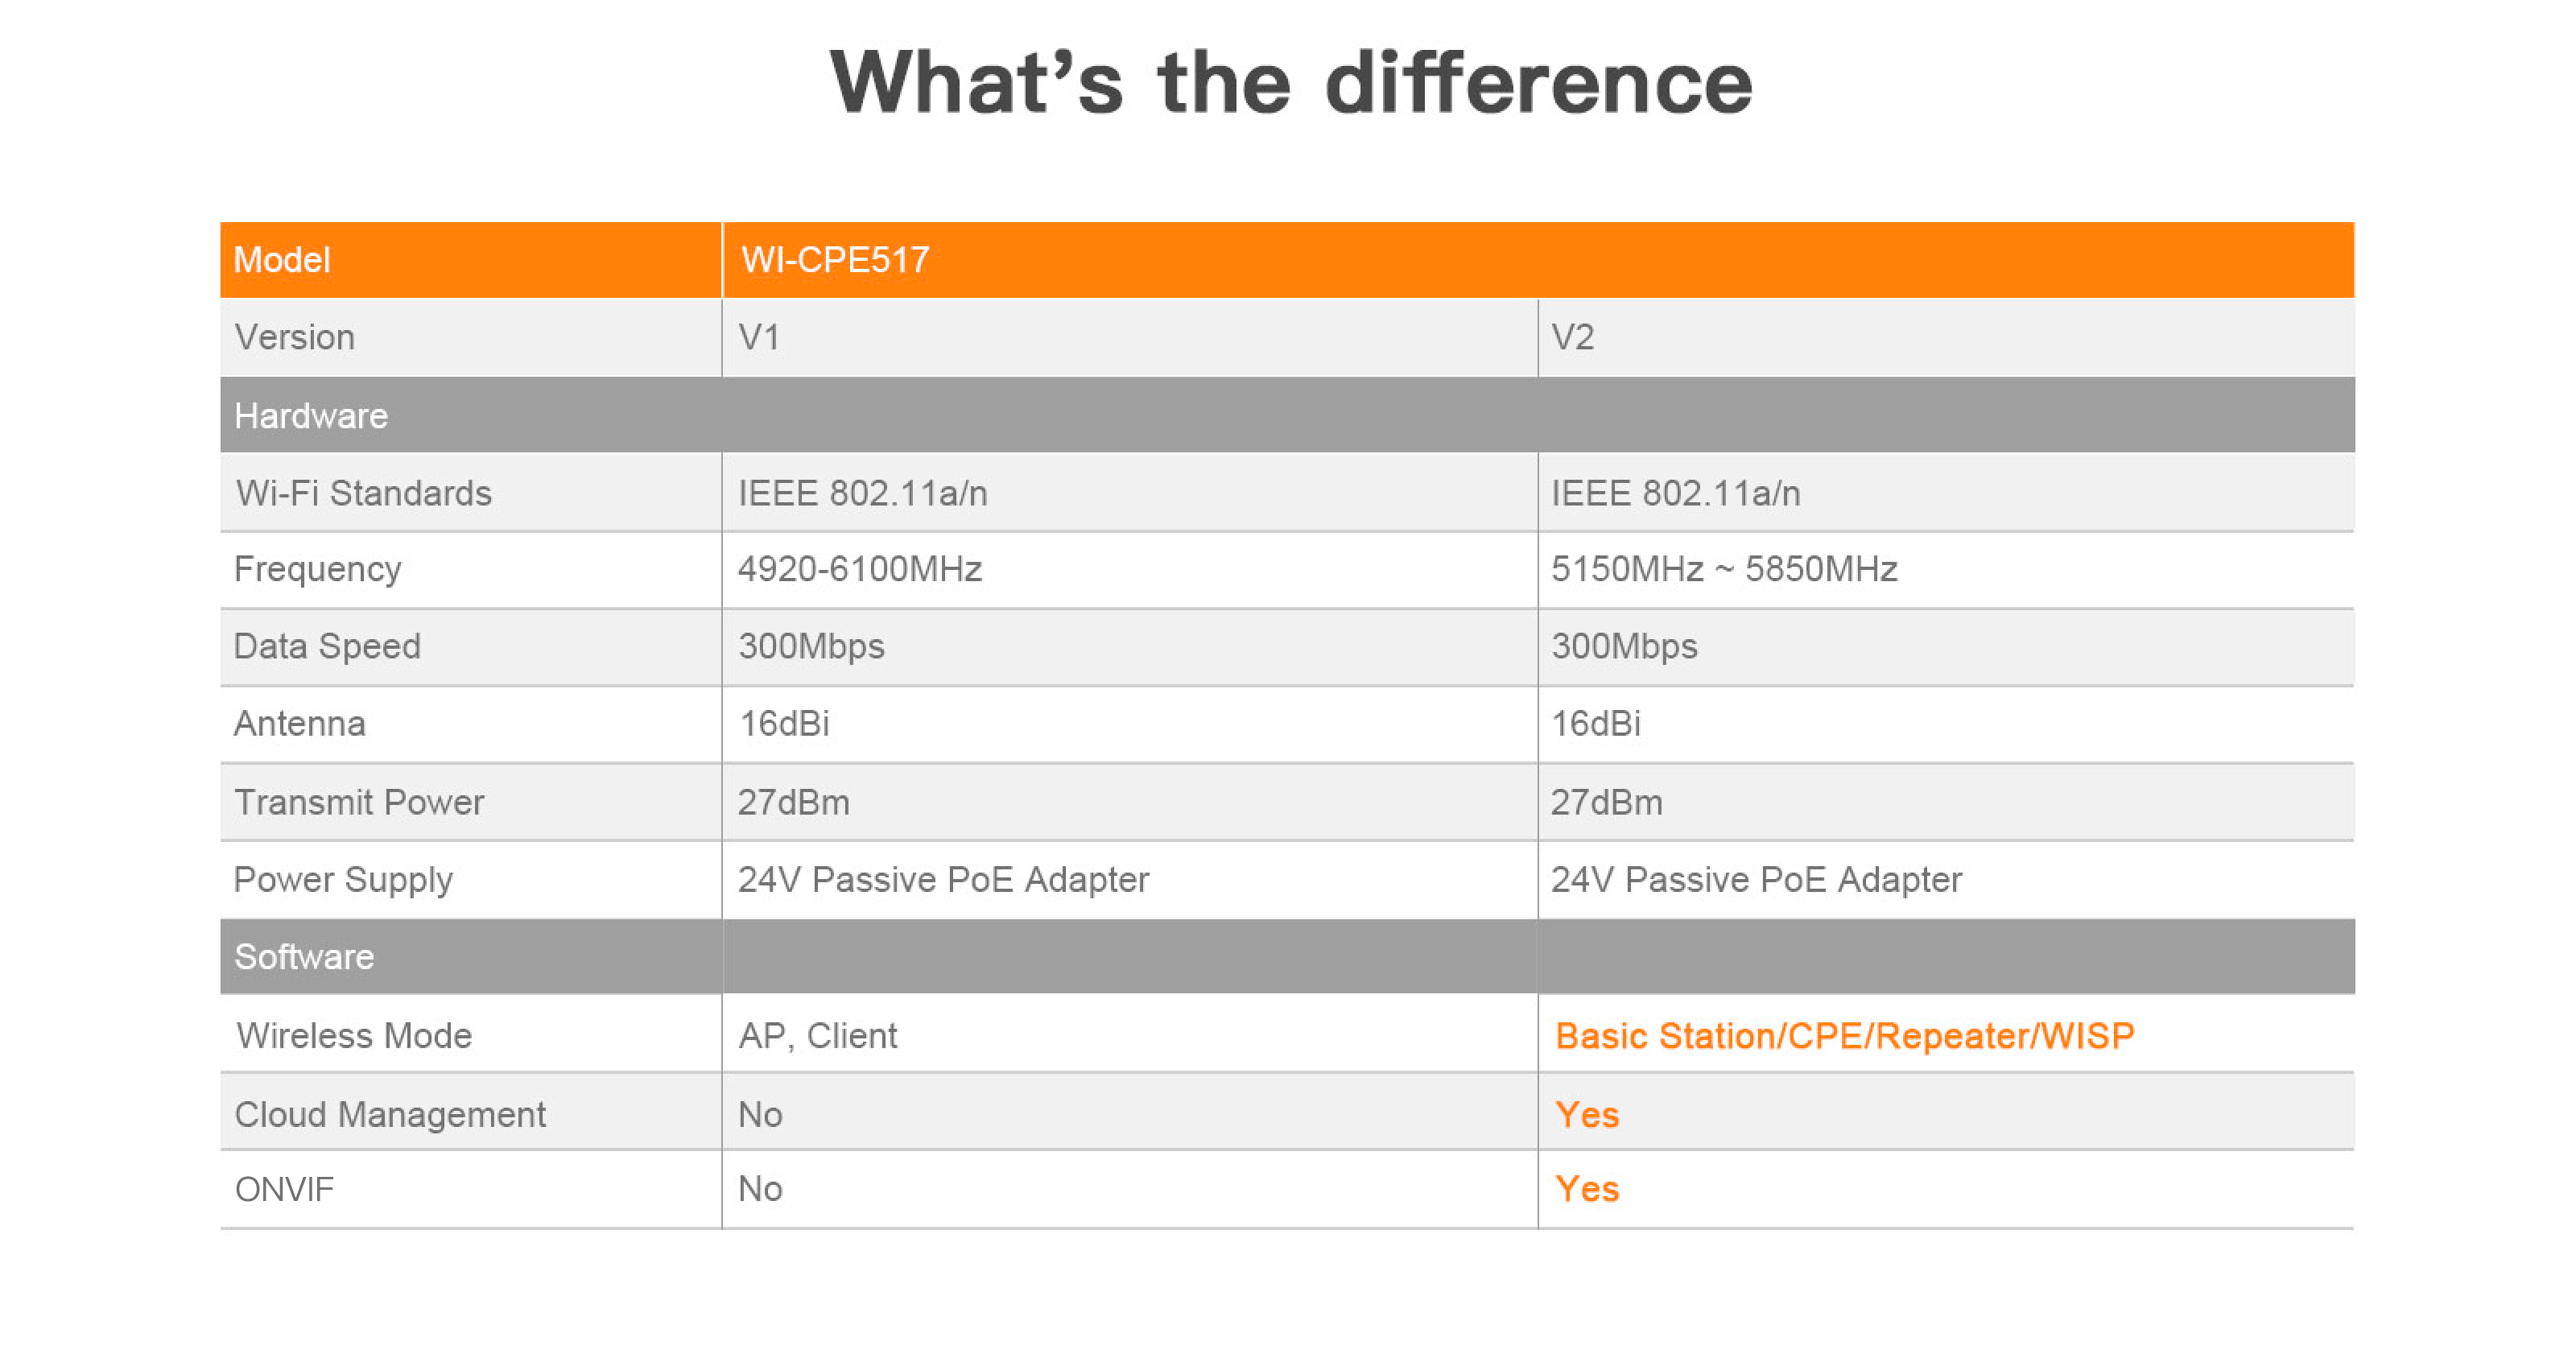Click the "What's the difference" heading

1290,83
